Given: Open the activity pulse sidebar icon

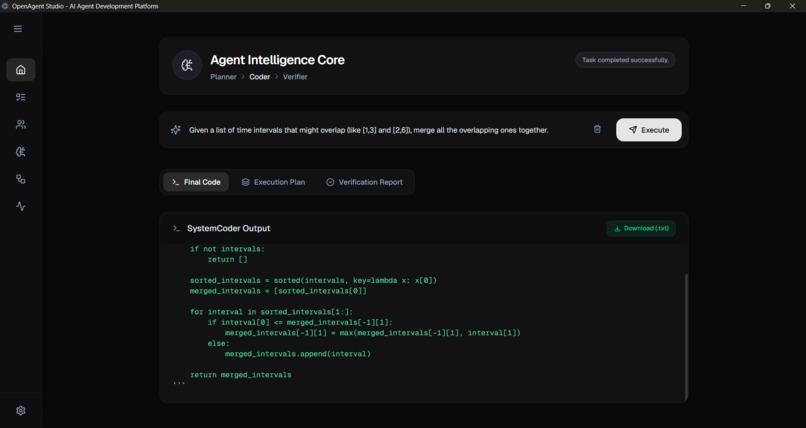Looking at the screenshot, I should point(21,206).
